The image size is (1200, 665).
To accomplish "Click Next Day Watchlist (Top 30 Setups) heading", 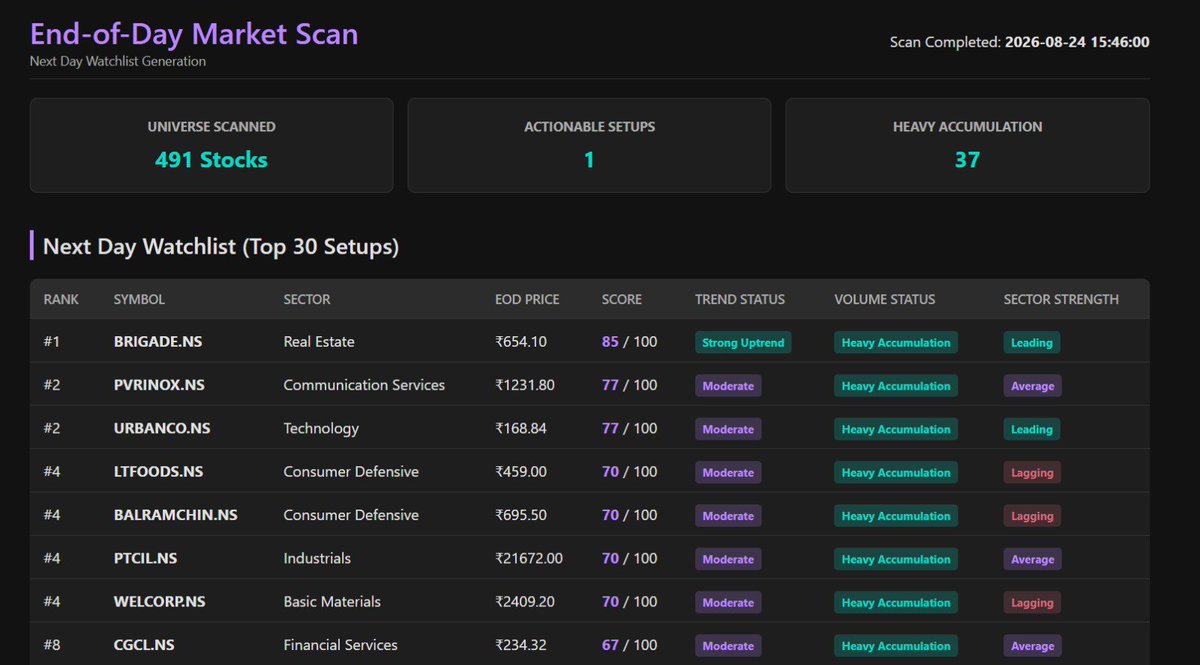I will click(x=221, y=246).
